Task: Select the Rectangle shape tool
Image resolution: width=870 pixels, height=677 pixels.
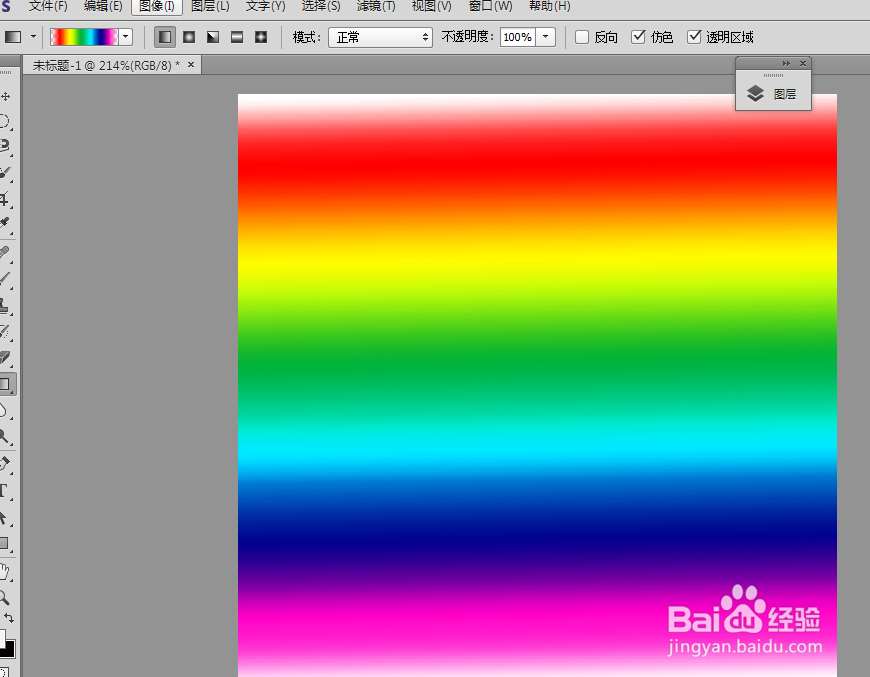Action: 4,544
